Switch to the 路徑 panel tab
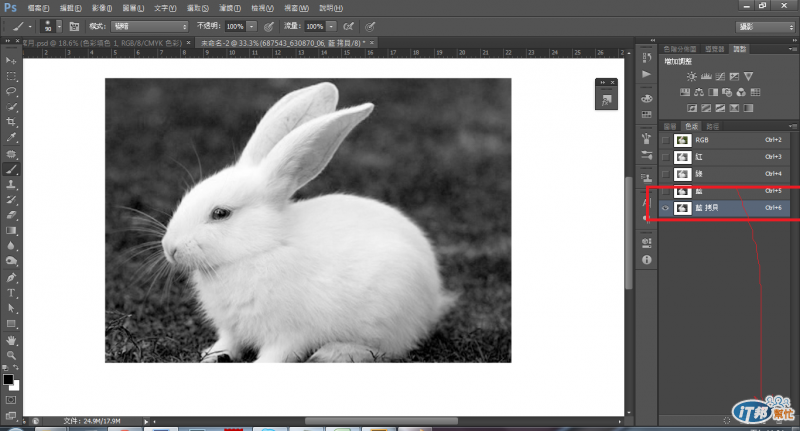The width and height of the screenshot is (800, 431). pyautogui.click(x=712, y=127)
